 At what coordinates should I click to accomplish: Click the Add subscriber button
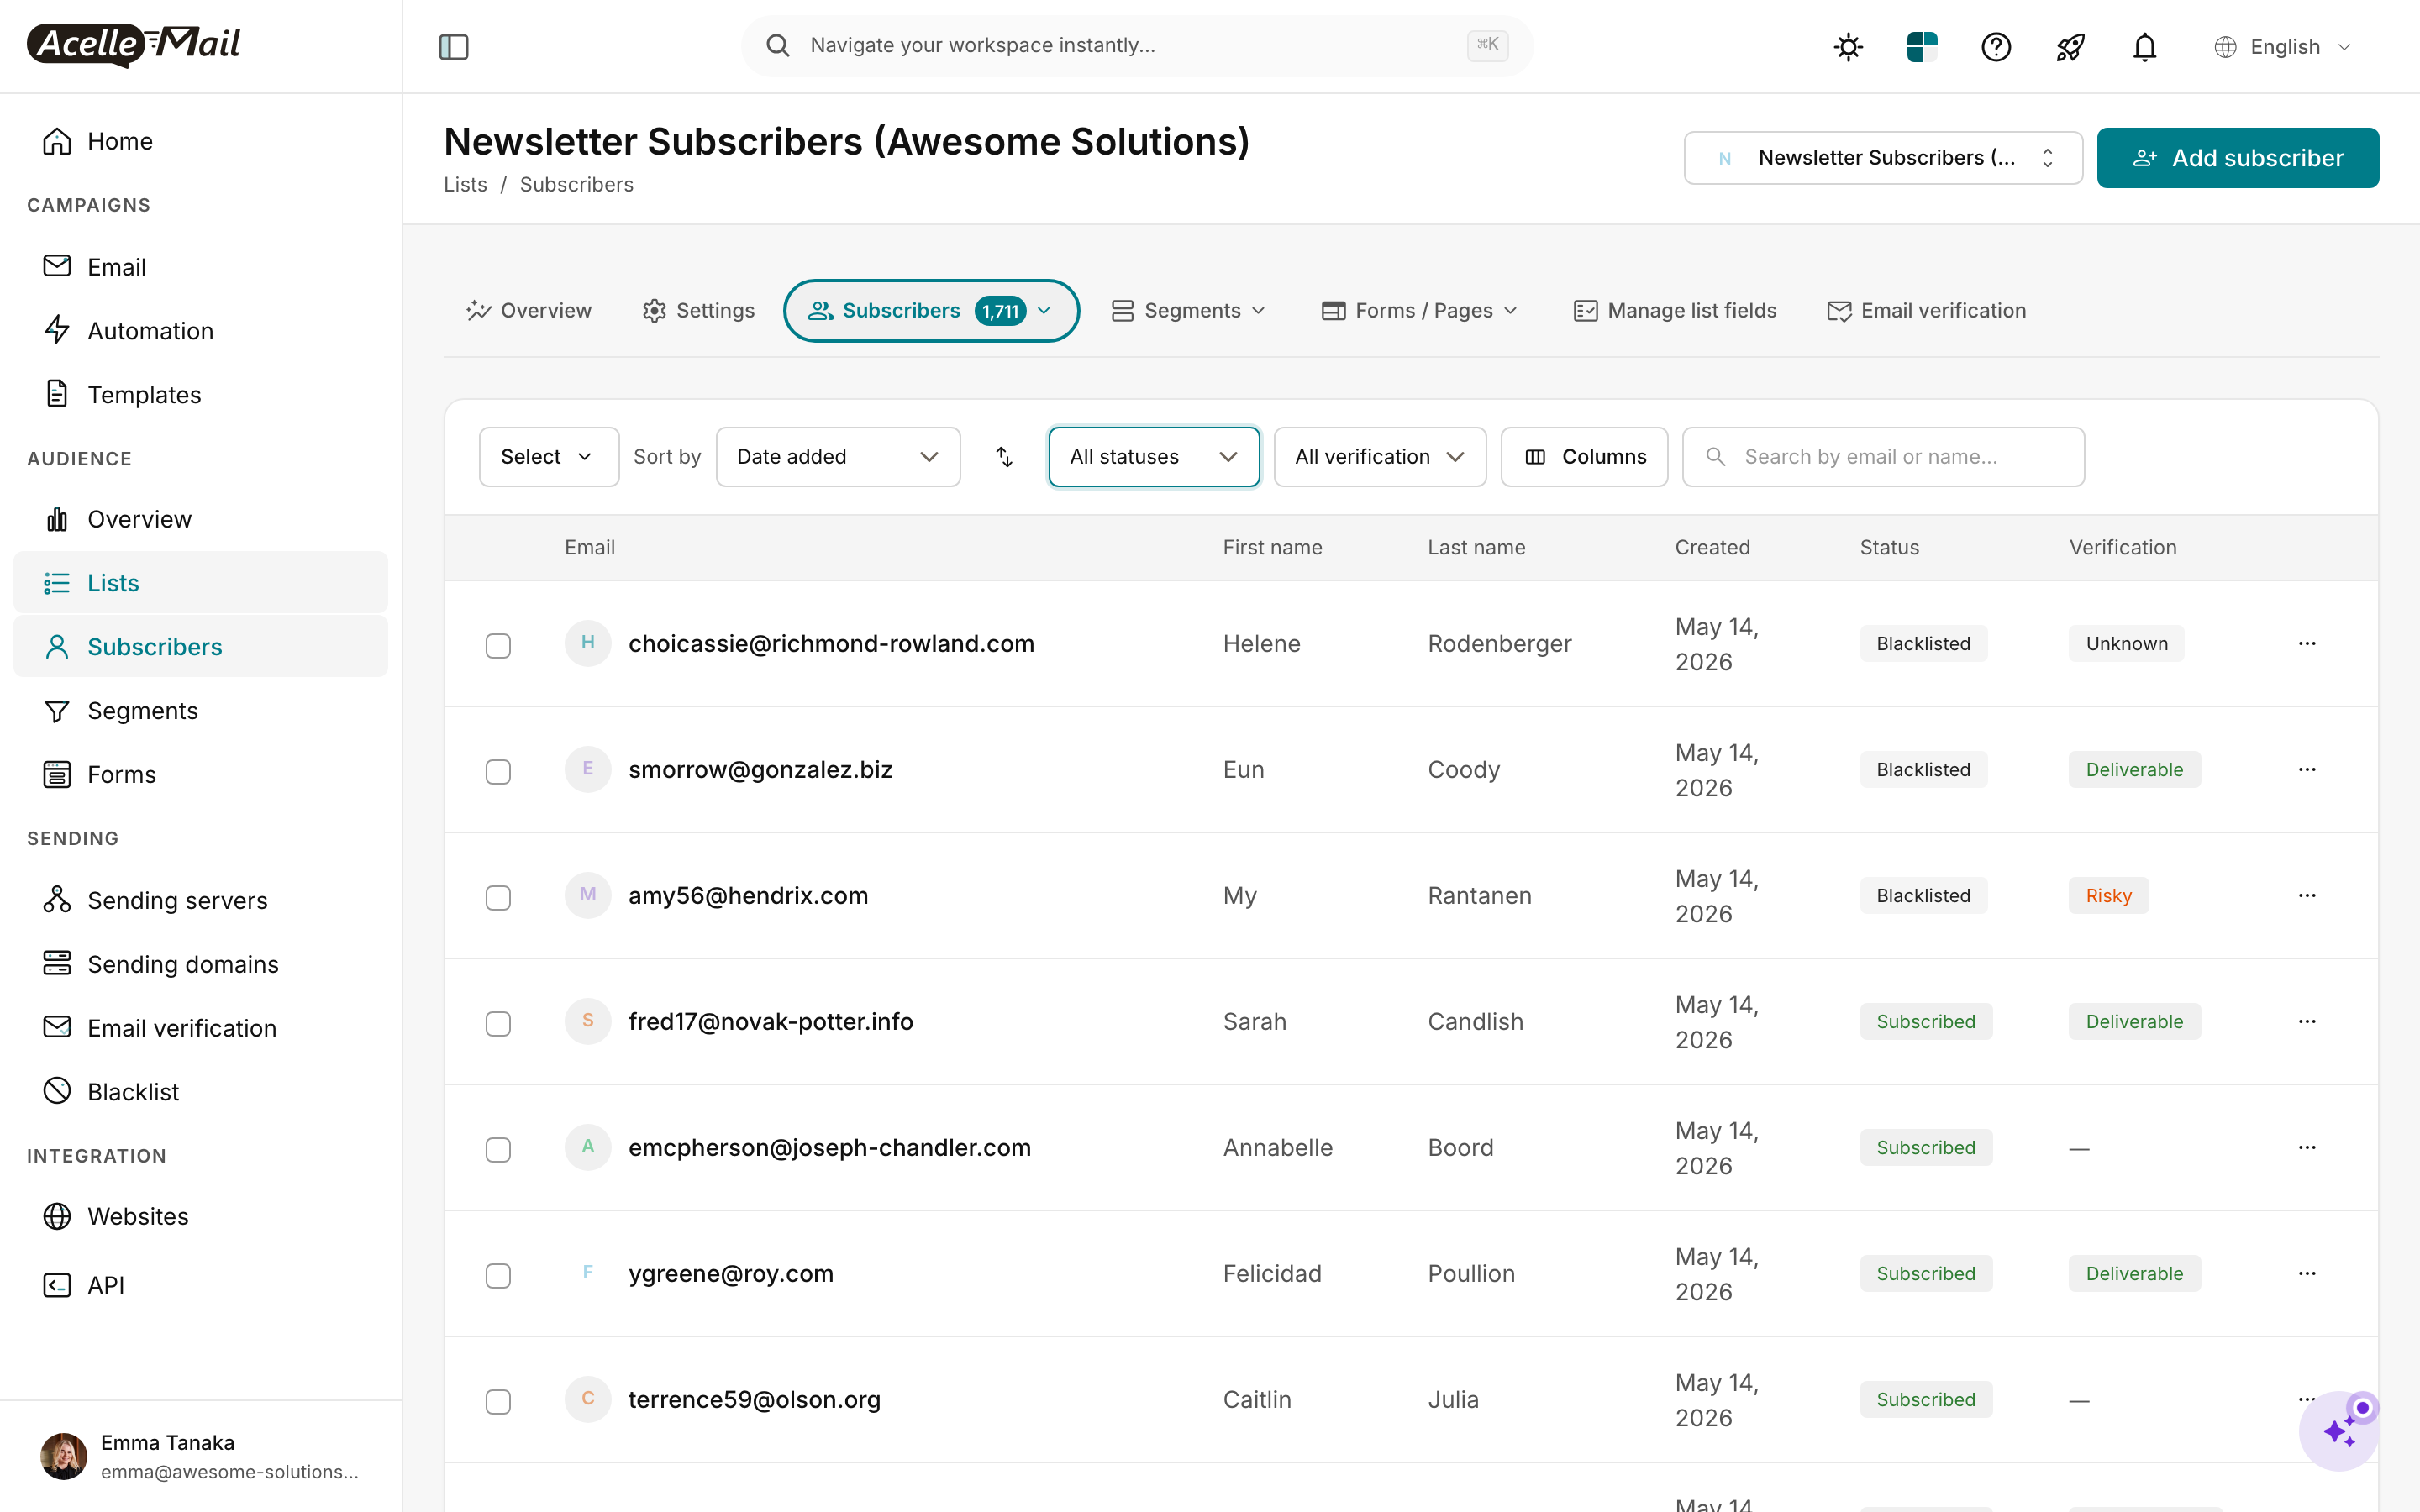(2238, 158)
